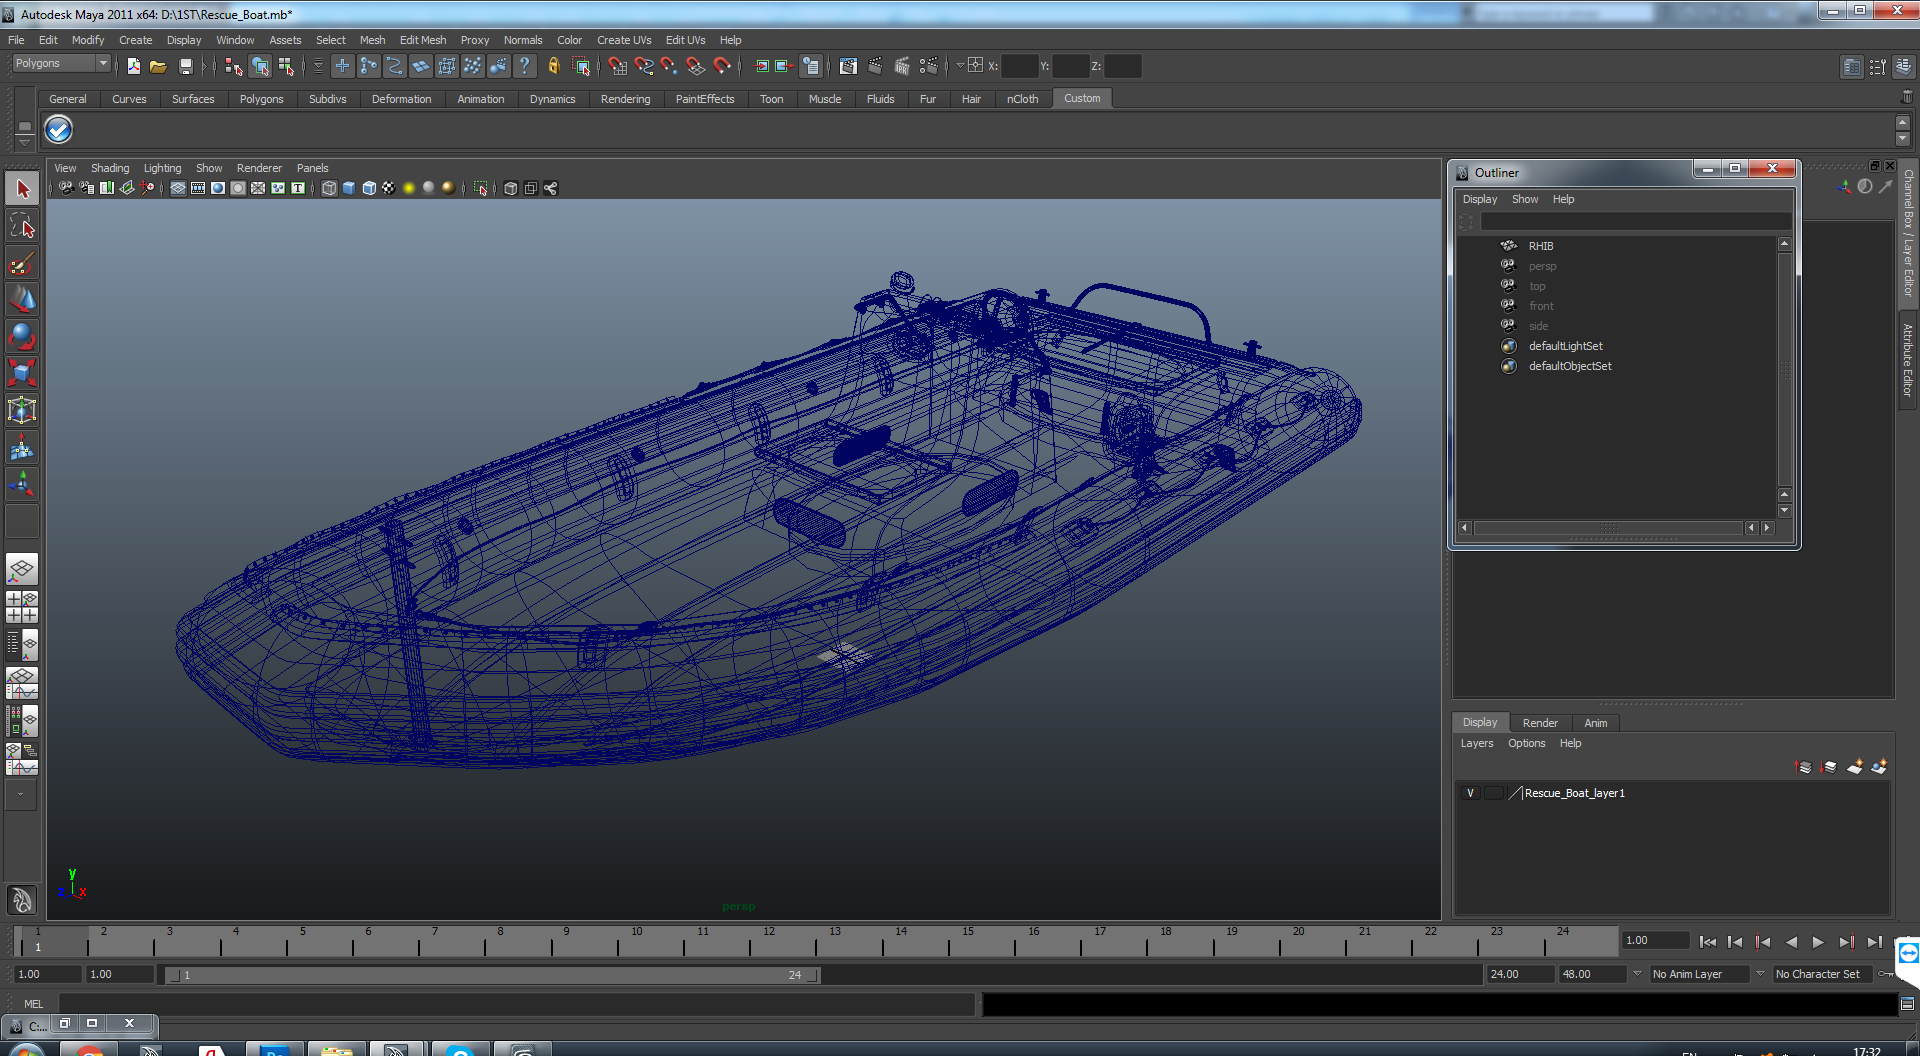
Task: Choose the Lasso select tool
Action: coord(22,226)
